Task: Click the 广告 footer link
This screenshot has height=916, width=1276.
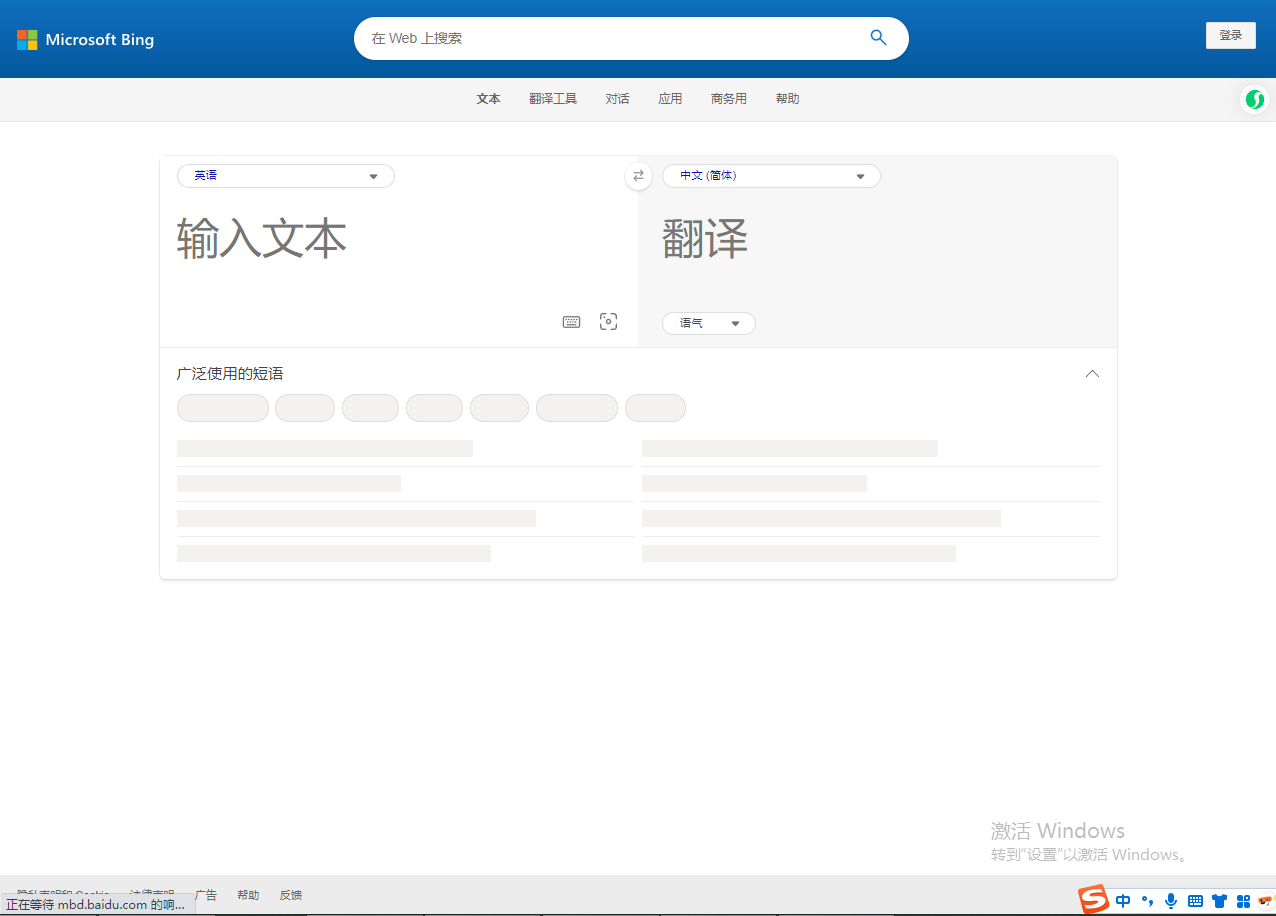Action: coord(206,896)
